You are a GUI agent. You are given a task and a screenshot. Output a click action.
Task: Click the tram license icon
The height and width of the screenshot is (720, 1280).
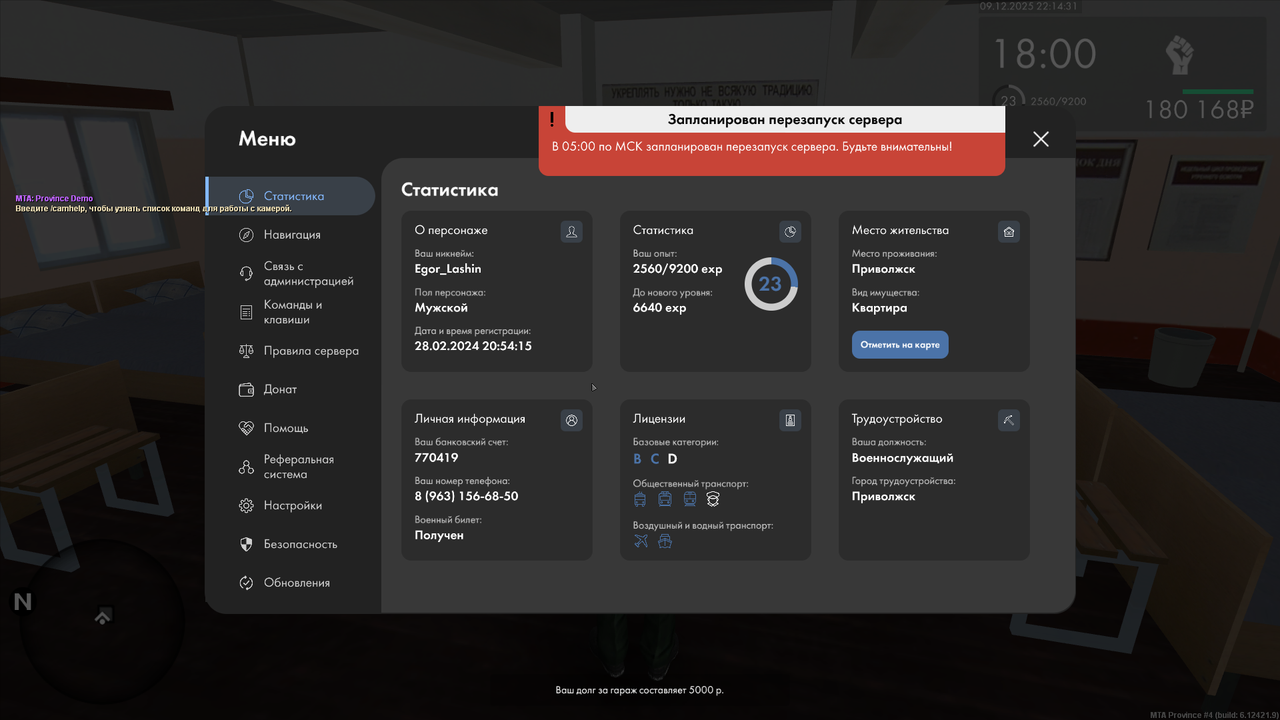(665, 499)
